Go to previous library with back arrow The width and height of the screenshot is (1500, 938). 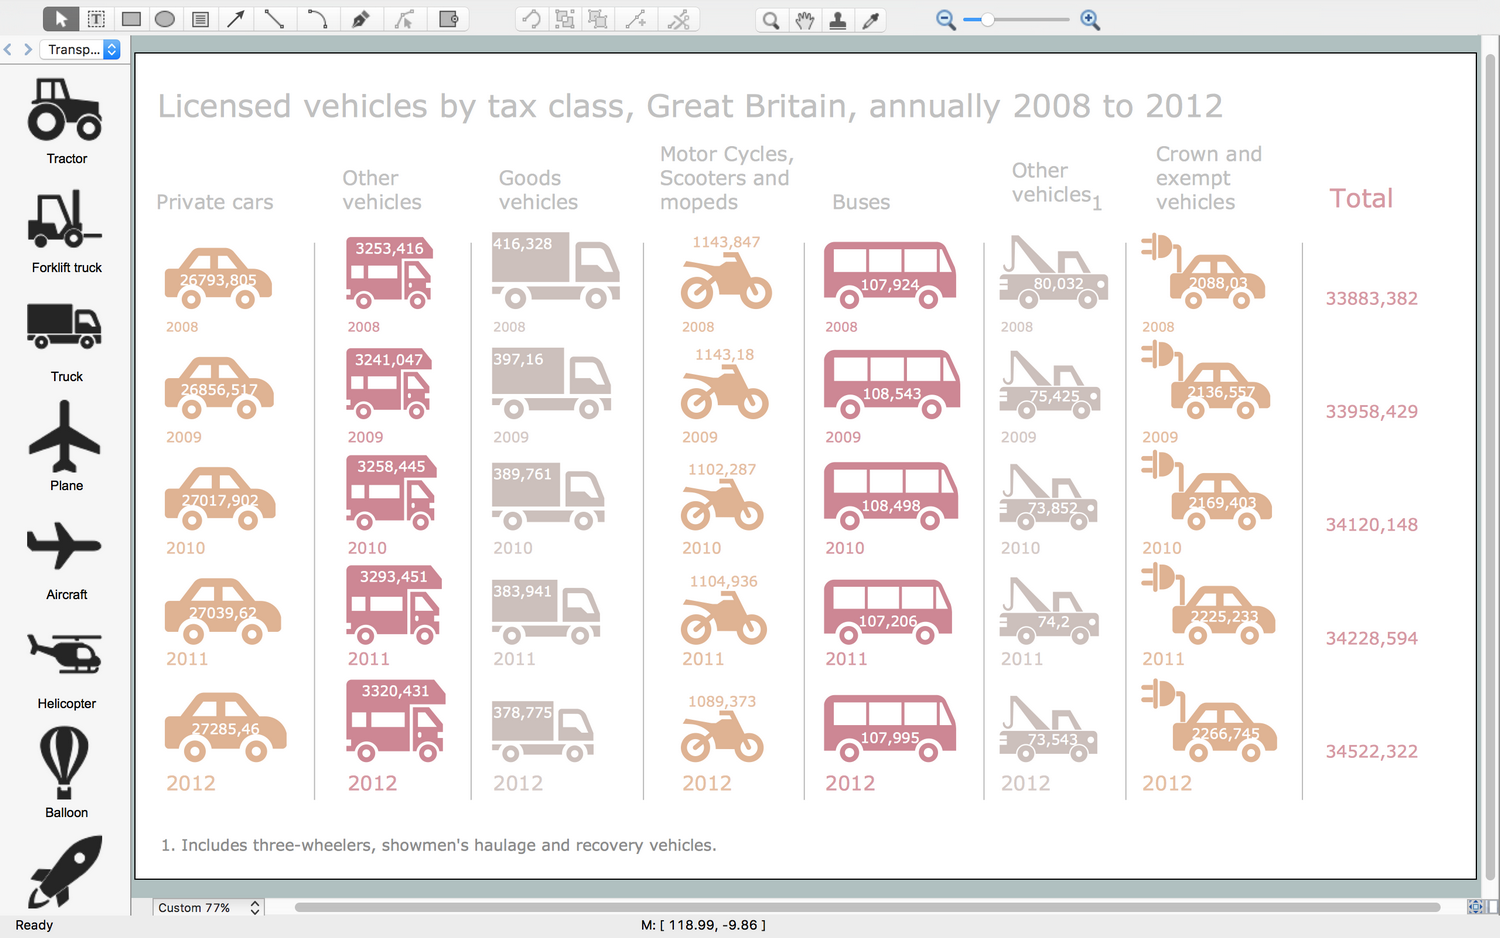8,49
